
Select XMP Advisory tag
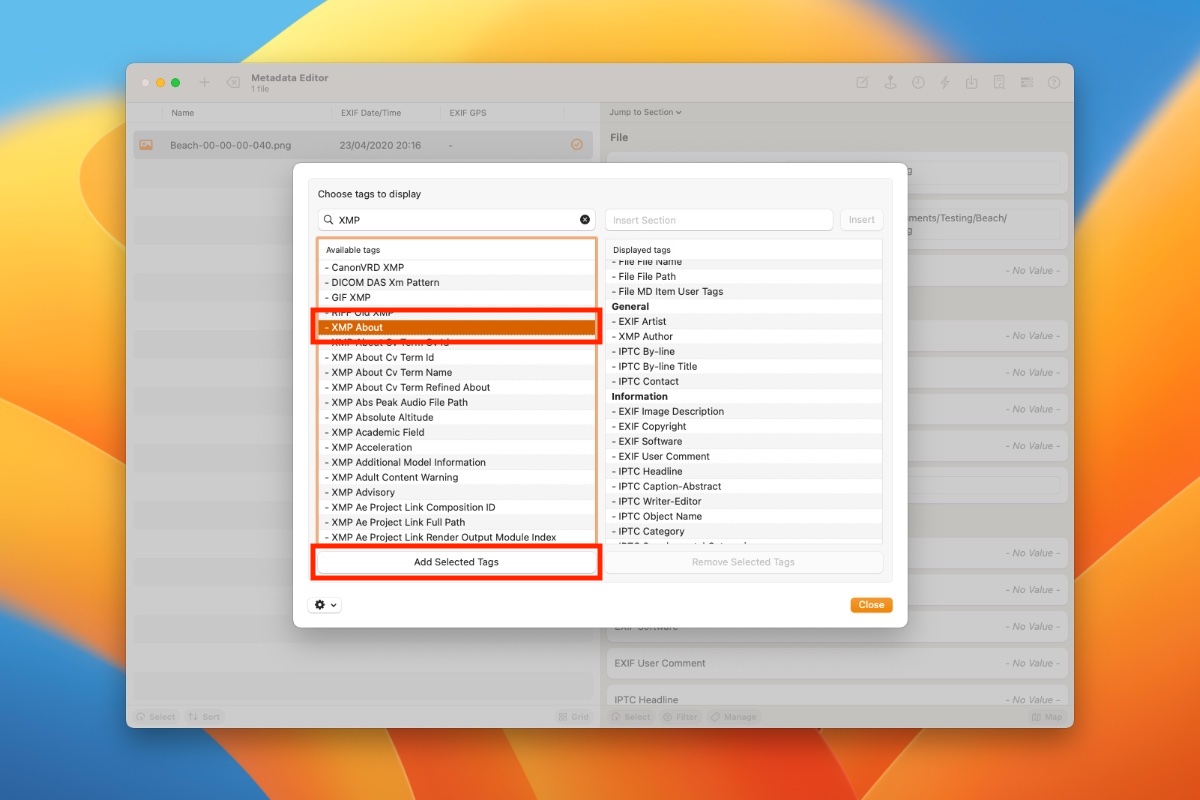click(x=457, y=492)
